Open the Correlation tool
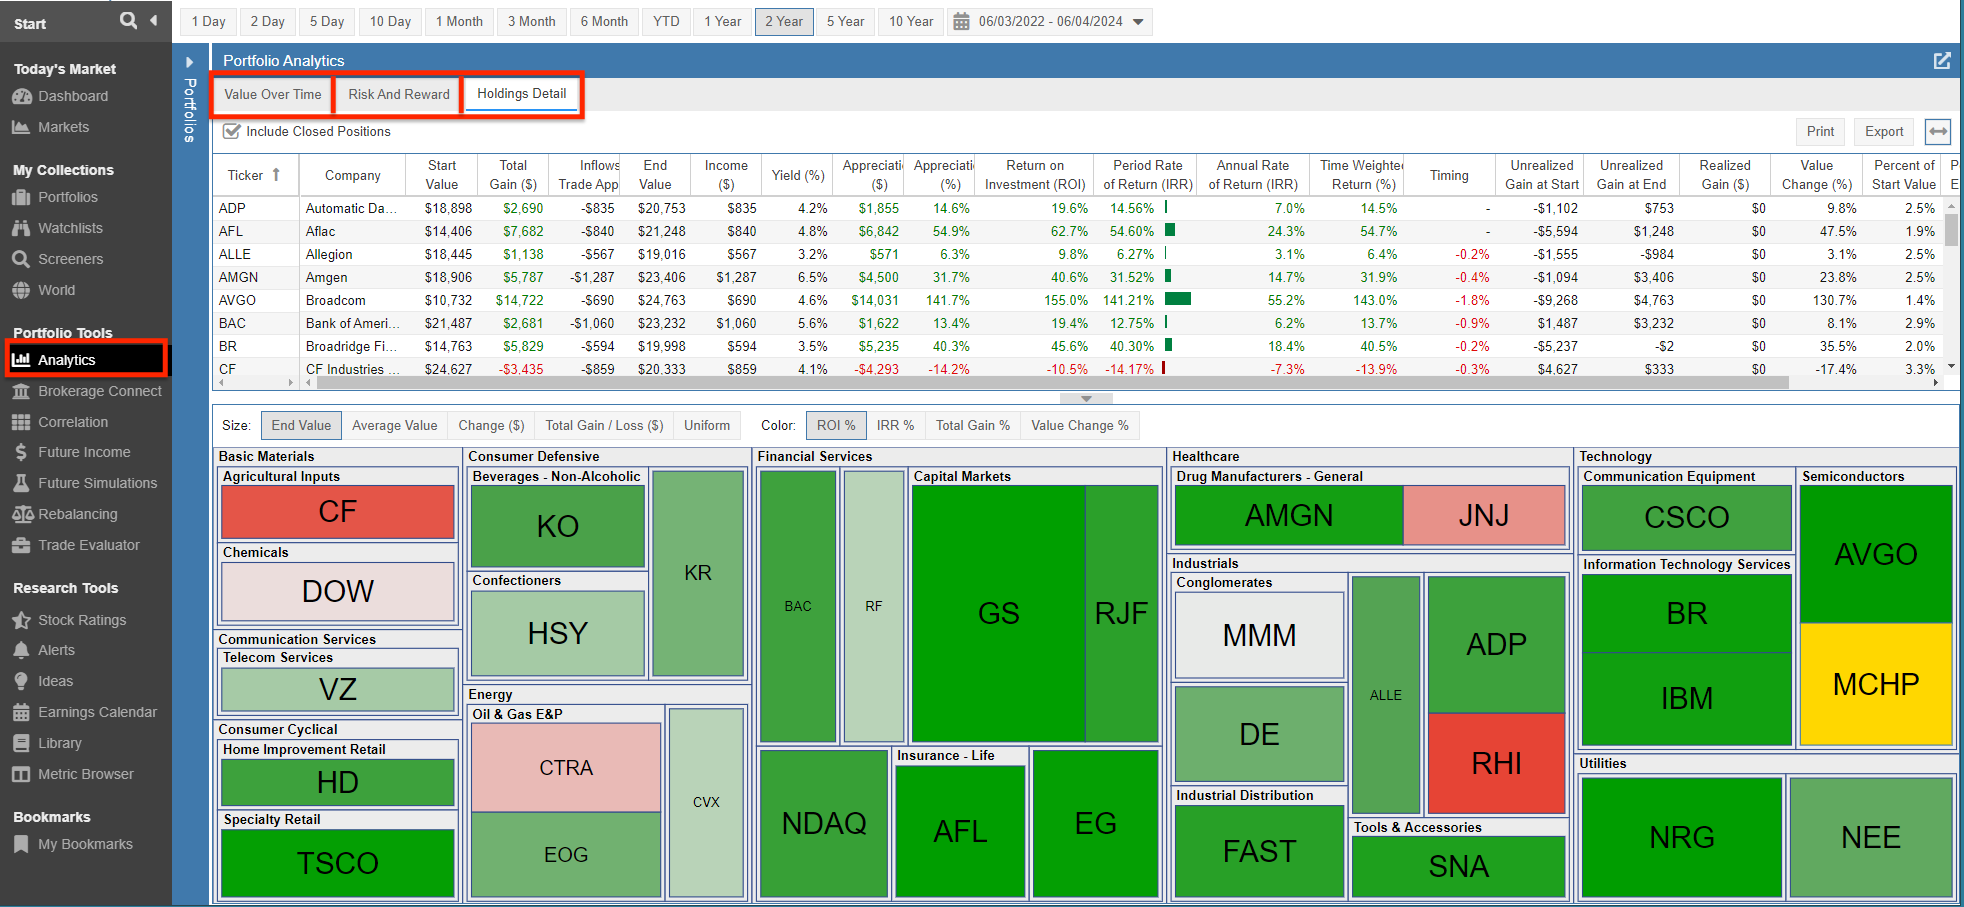The image size is (1964, 907). pos(72,422)
